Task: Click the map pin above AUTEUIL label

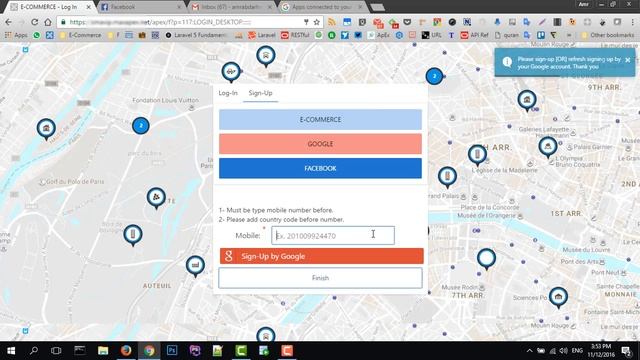Action: (195, 266)
